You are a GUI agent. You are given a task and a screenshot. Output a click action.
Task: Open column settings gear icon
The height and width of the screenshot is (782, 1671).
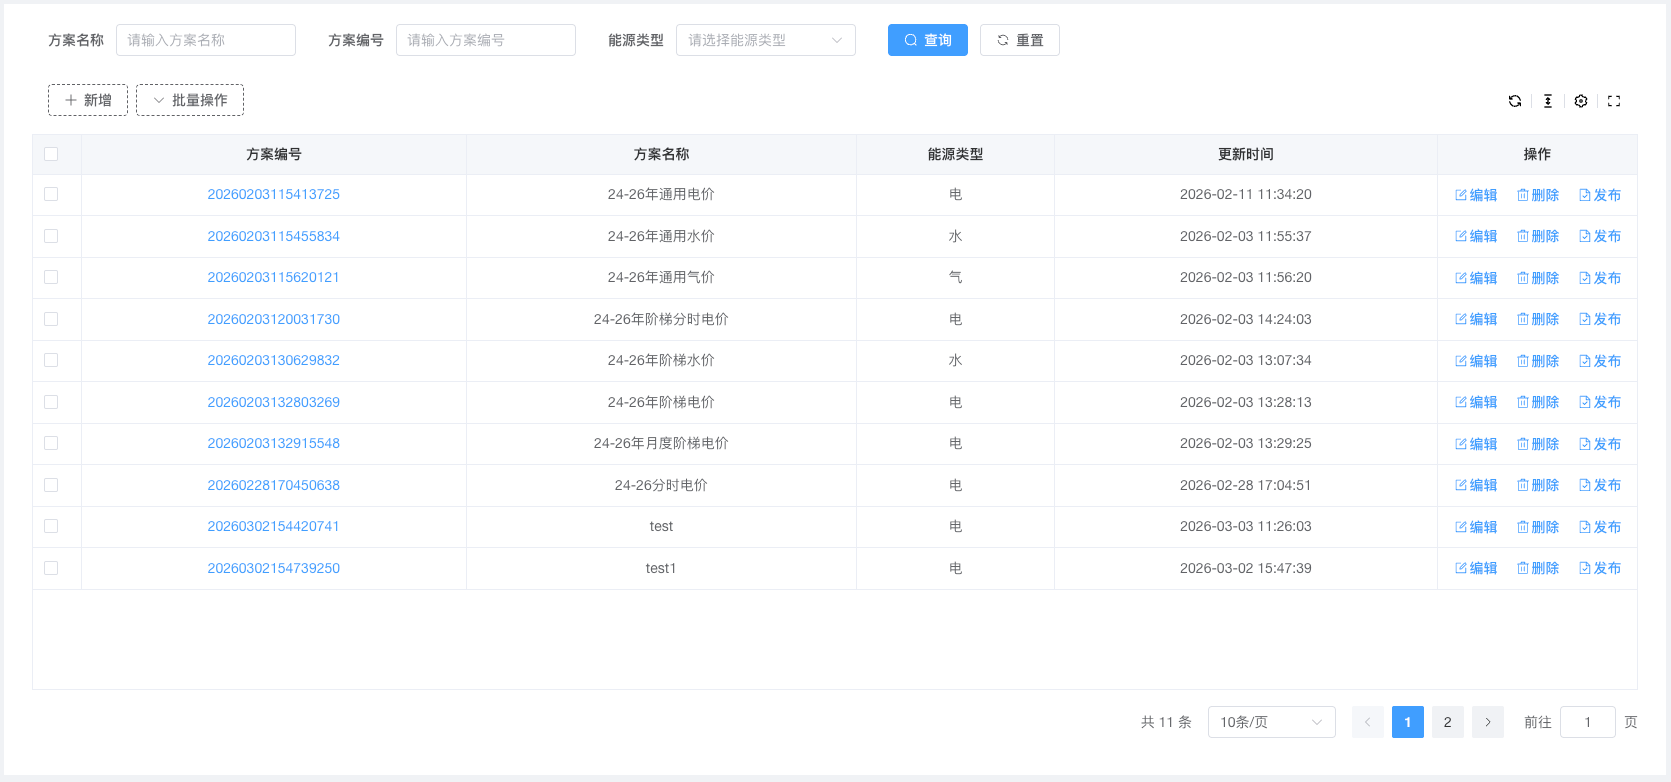pos(1581,101)
